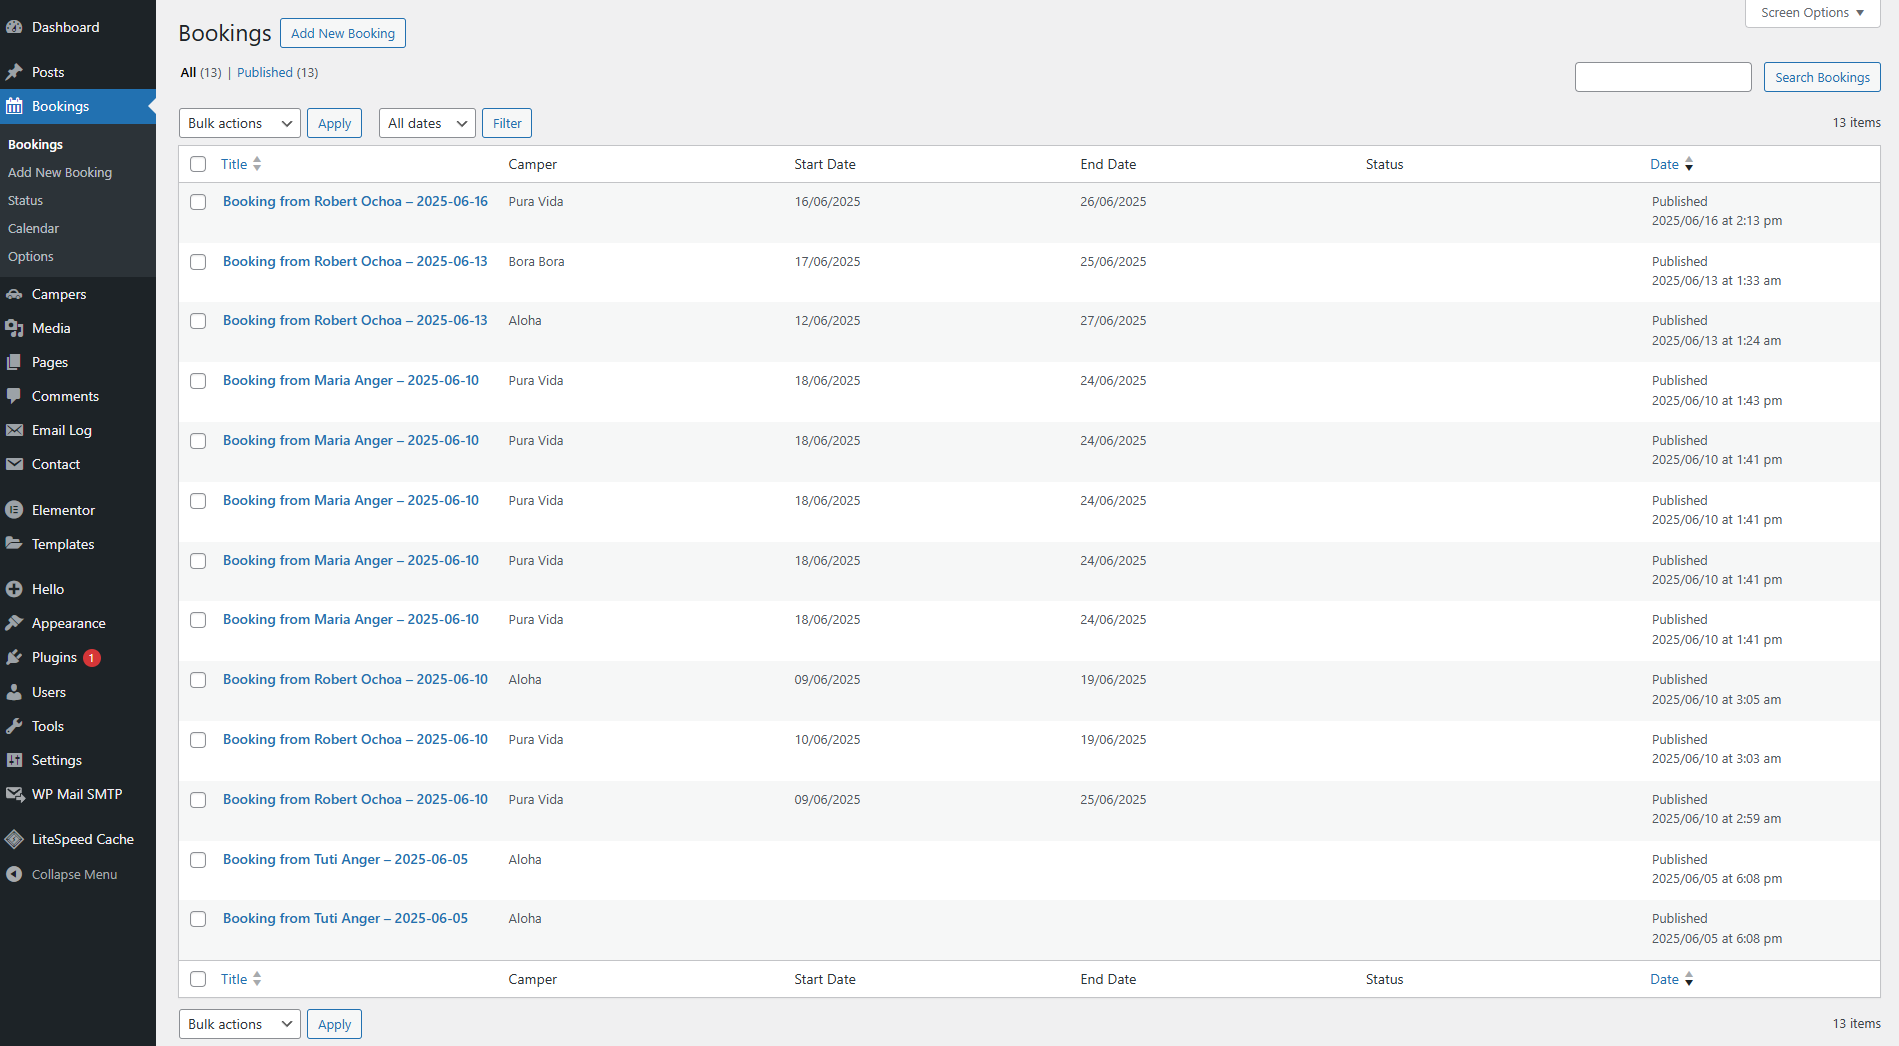Check the Robert Ochoa 2025-06-16 booking row
Screen dimensions: 1899x1046
click(x=198, y=202)
